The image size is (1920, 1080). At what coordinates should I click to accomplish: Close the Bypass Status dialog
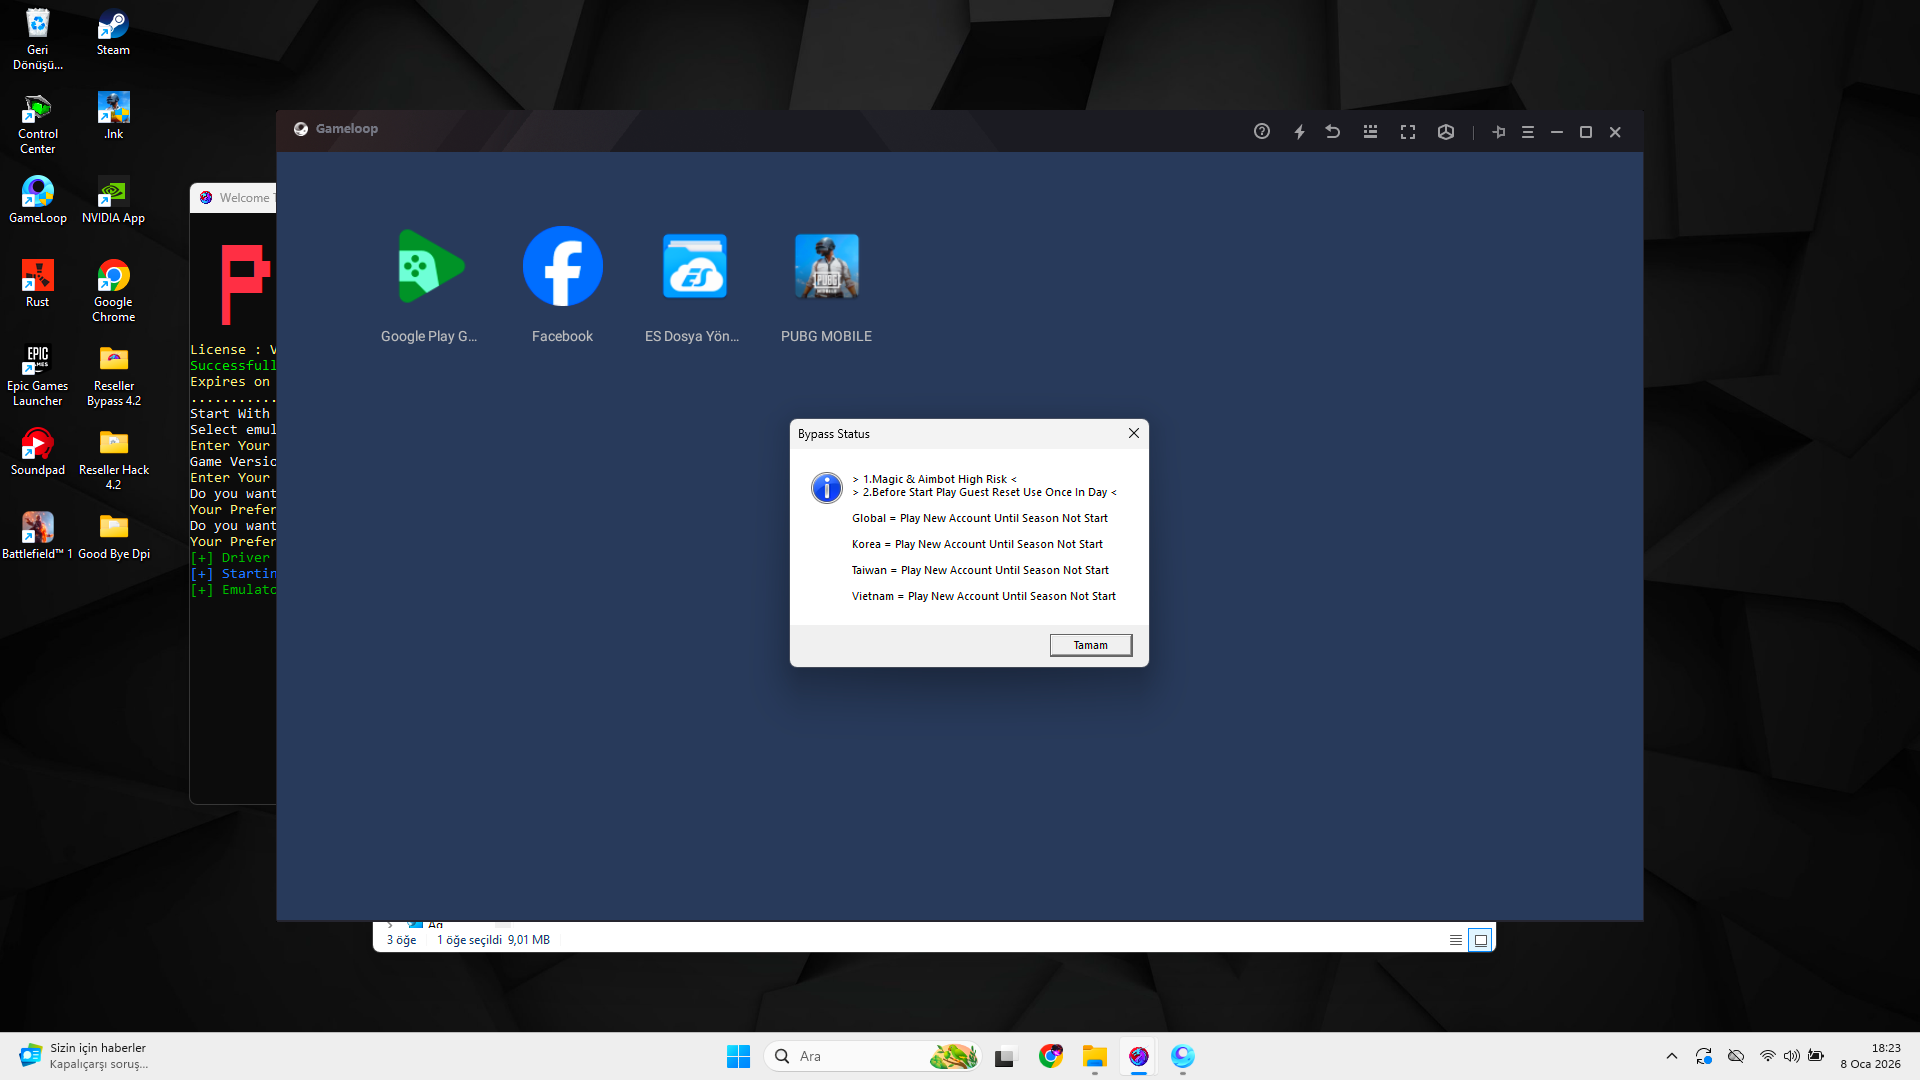1133,433
